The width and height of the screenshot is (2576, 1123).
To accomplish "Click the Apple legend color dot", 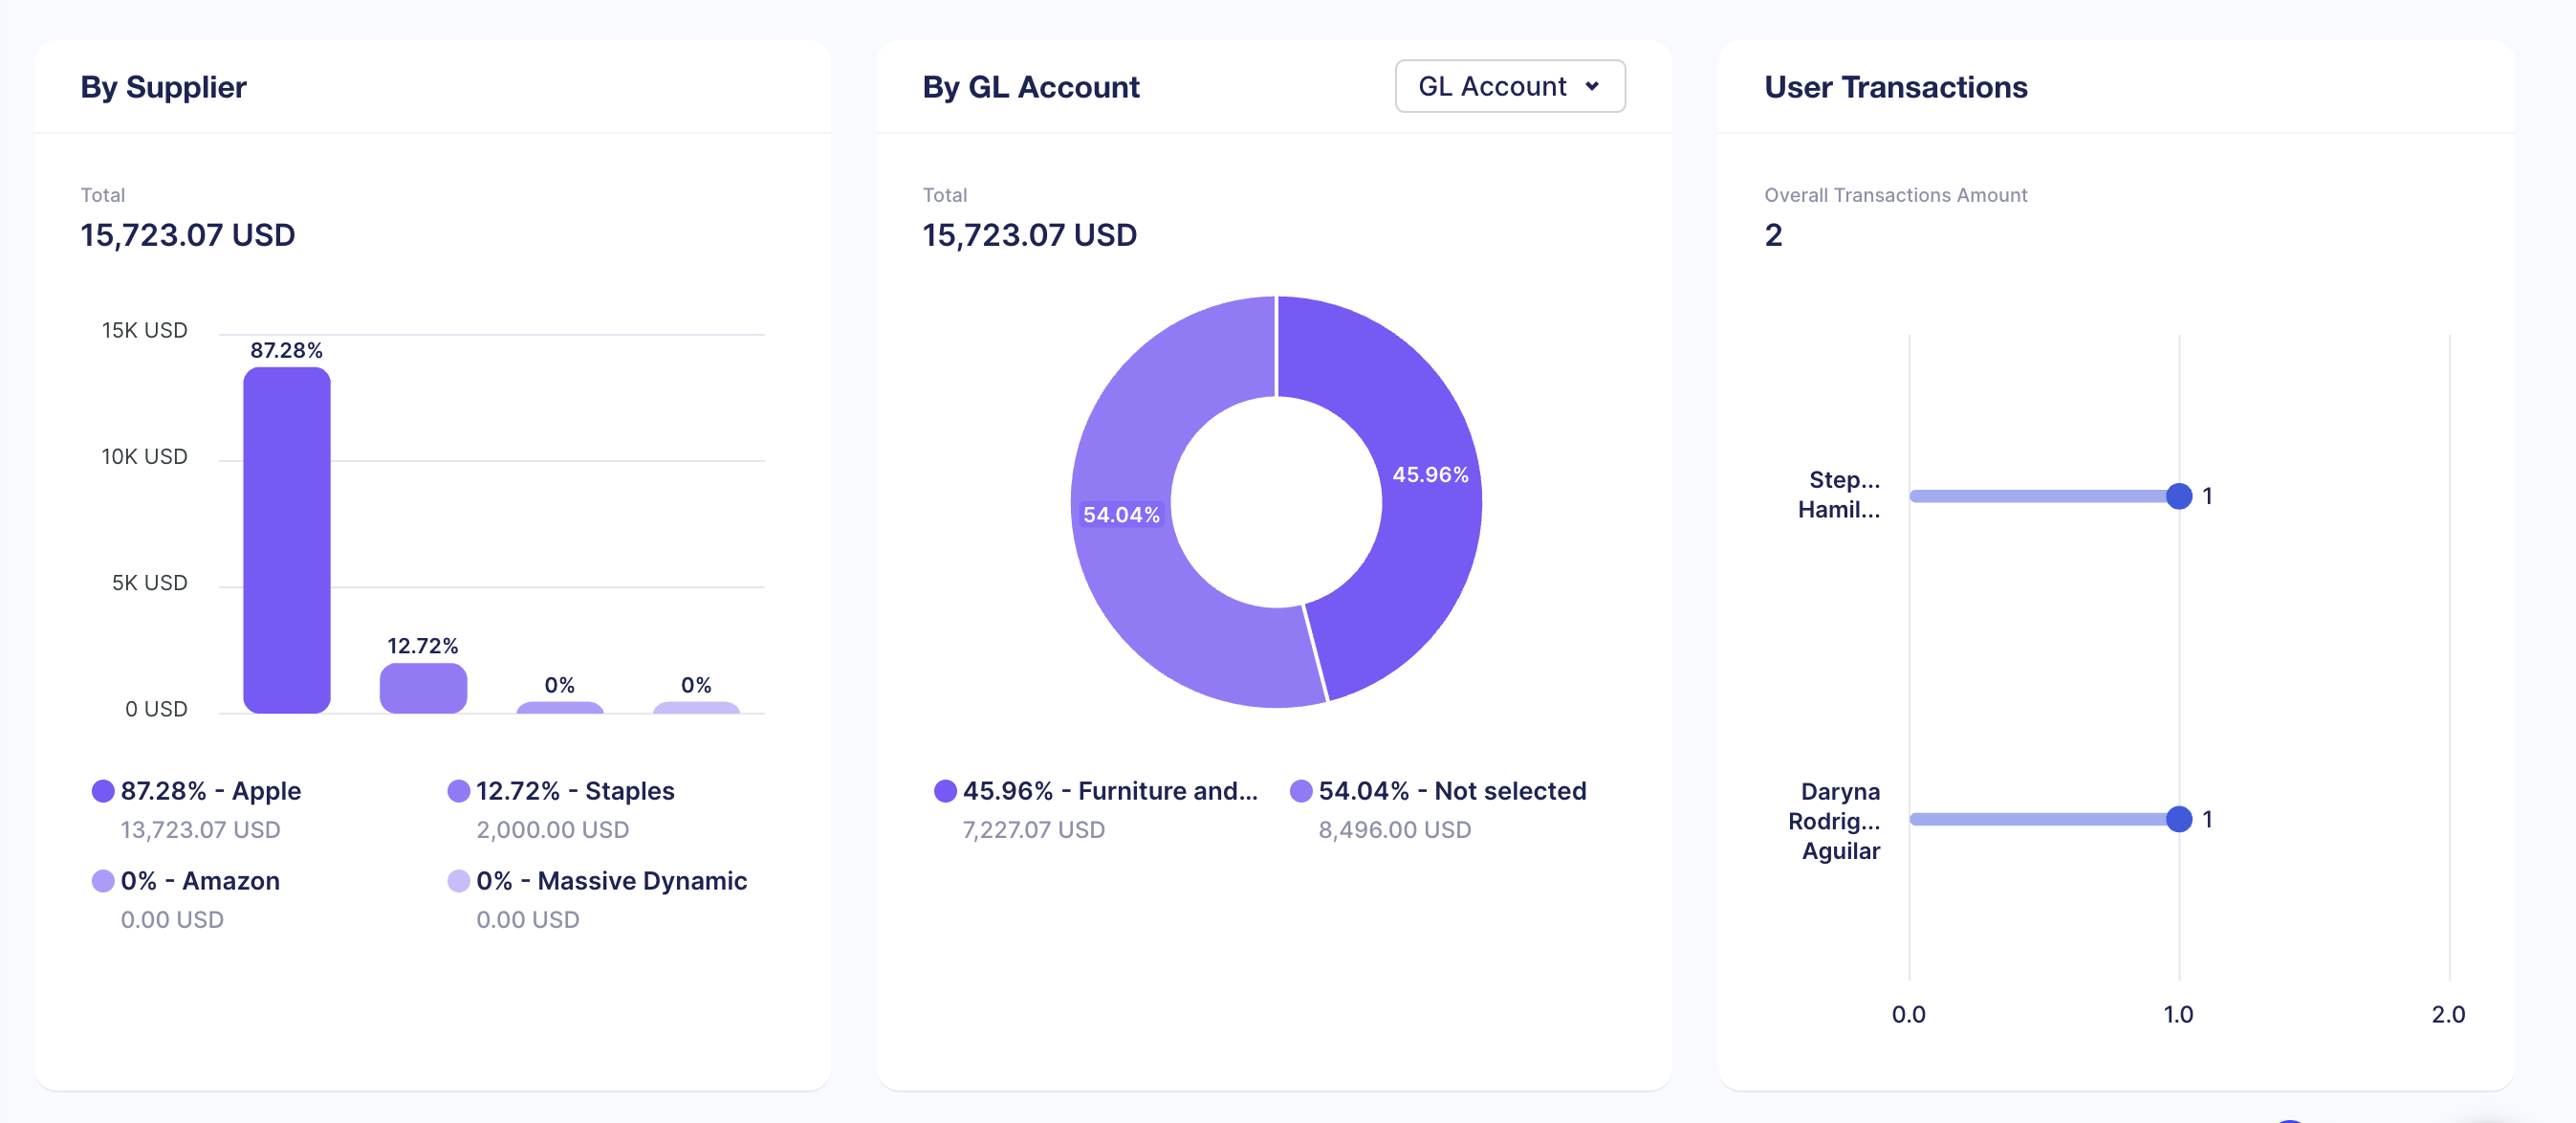I will (x=103, y=791).
